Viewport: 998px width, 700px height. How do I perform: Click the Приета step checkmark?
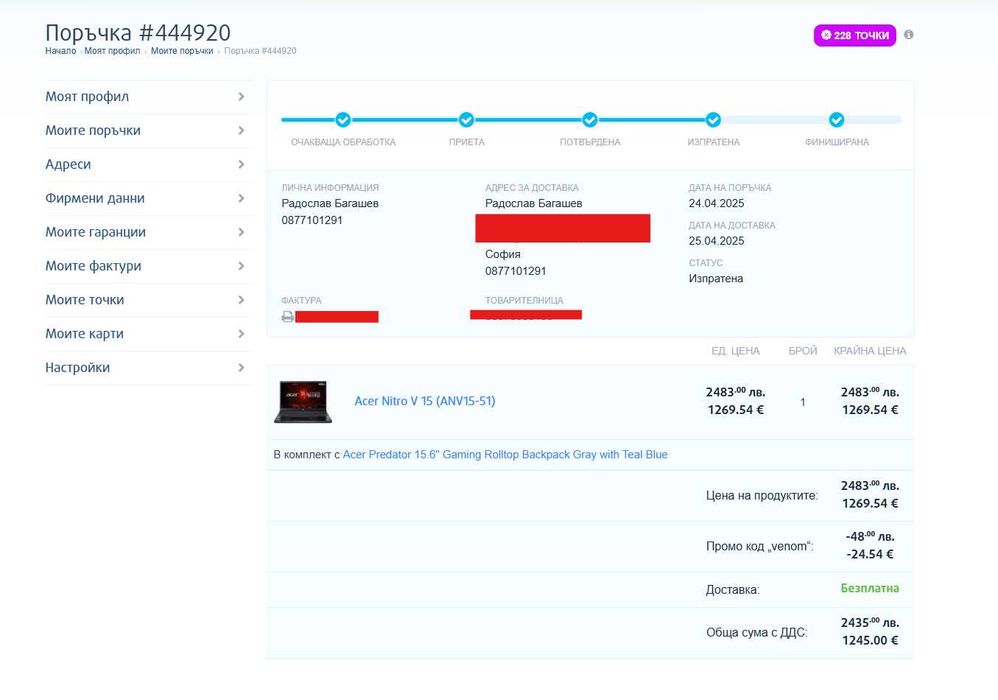tap(467, 120)
